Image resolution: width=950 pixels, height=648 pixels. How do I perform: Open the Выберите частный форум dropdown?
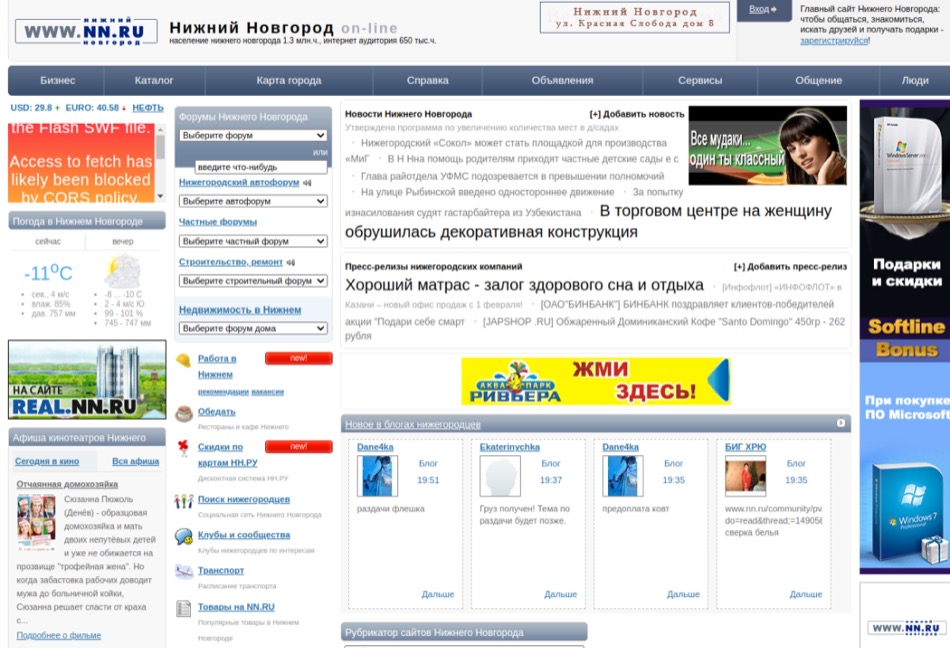(x=253, y=241)
